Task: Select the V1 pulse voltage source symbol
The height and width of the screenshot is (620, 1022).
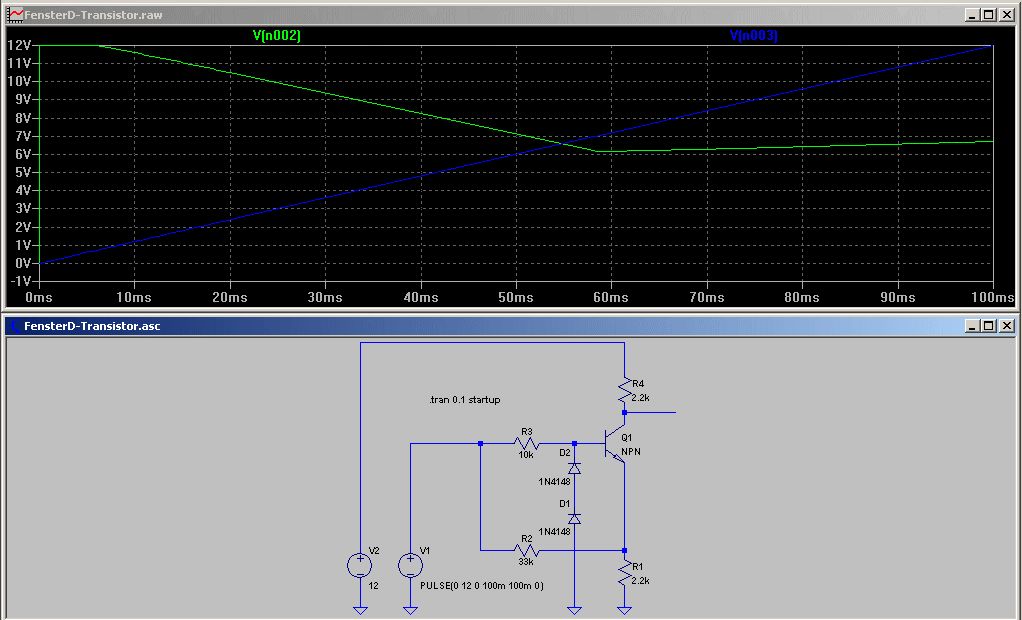Action: click(x=410, y=565)
